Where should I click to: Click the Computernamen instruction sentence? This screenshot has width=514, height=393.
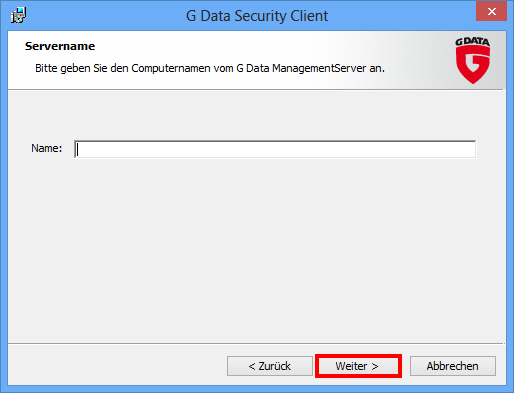click(x=210, y=68)
